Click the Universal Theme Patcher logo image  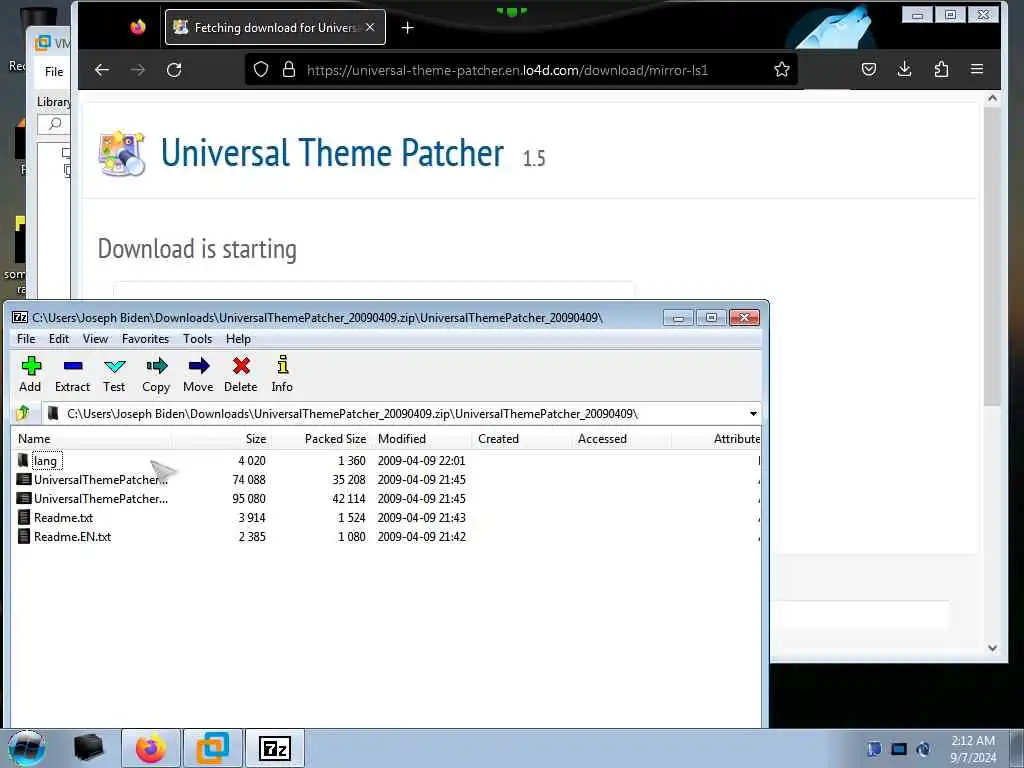click(x=121, y=153)
